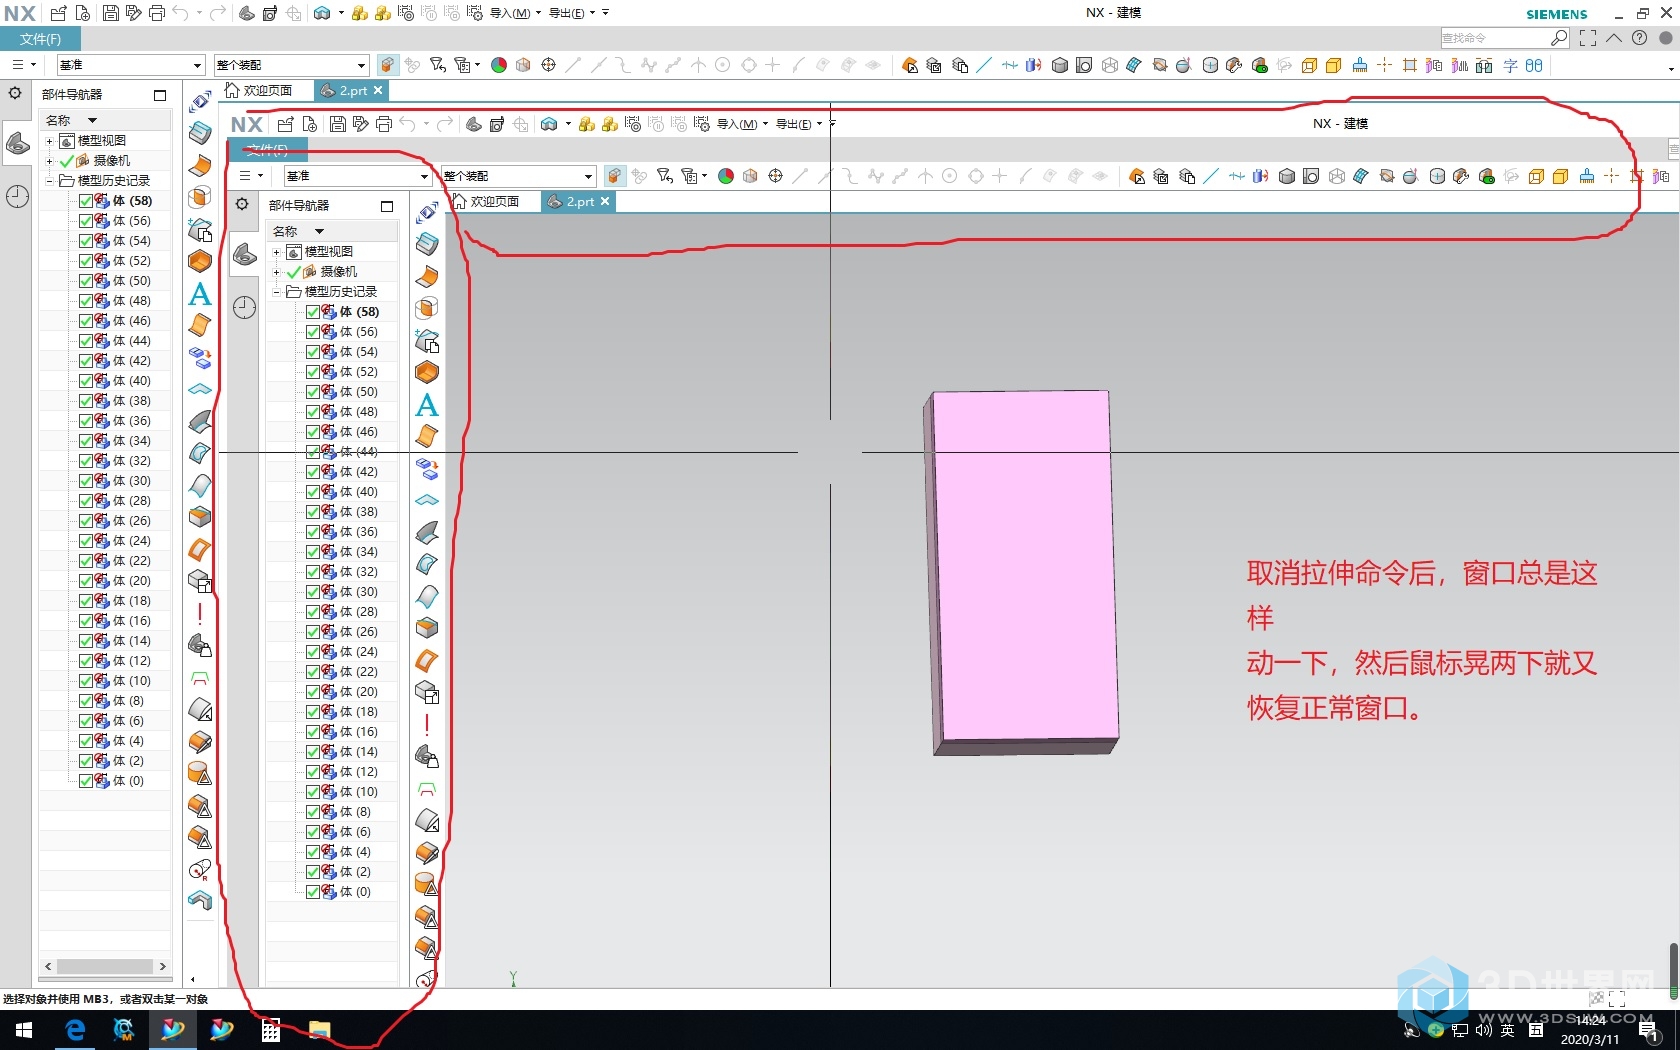Click the left arrow of the navigator horizontal scrollbar
The image size is (1680, 1050).
pyautogui.click(x=48, y=967)
